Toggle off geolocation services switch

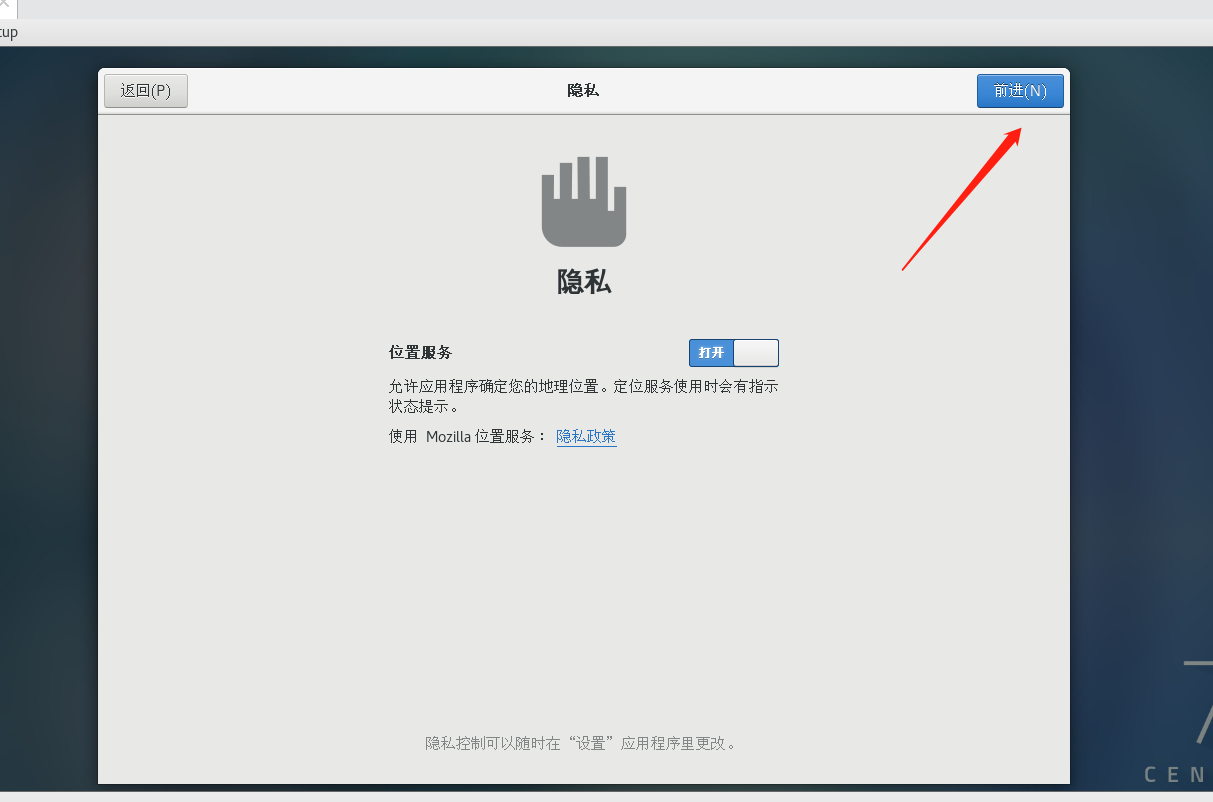tap(733, 352)
